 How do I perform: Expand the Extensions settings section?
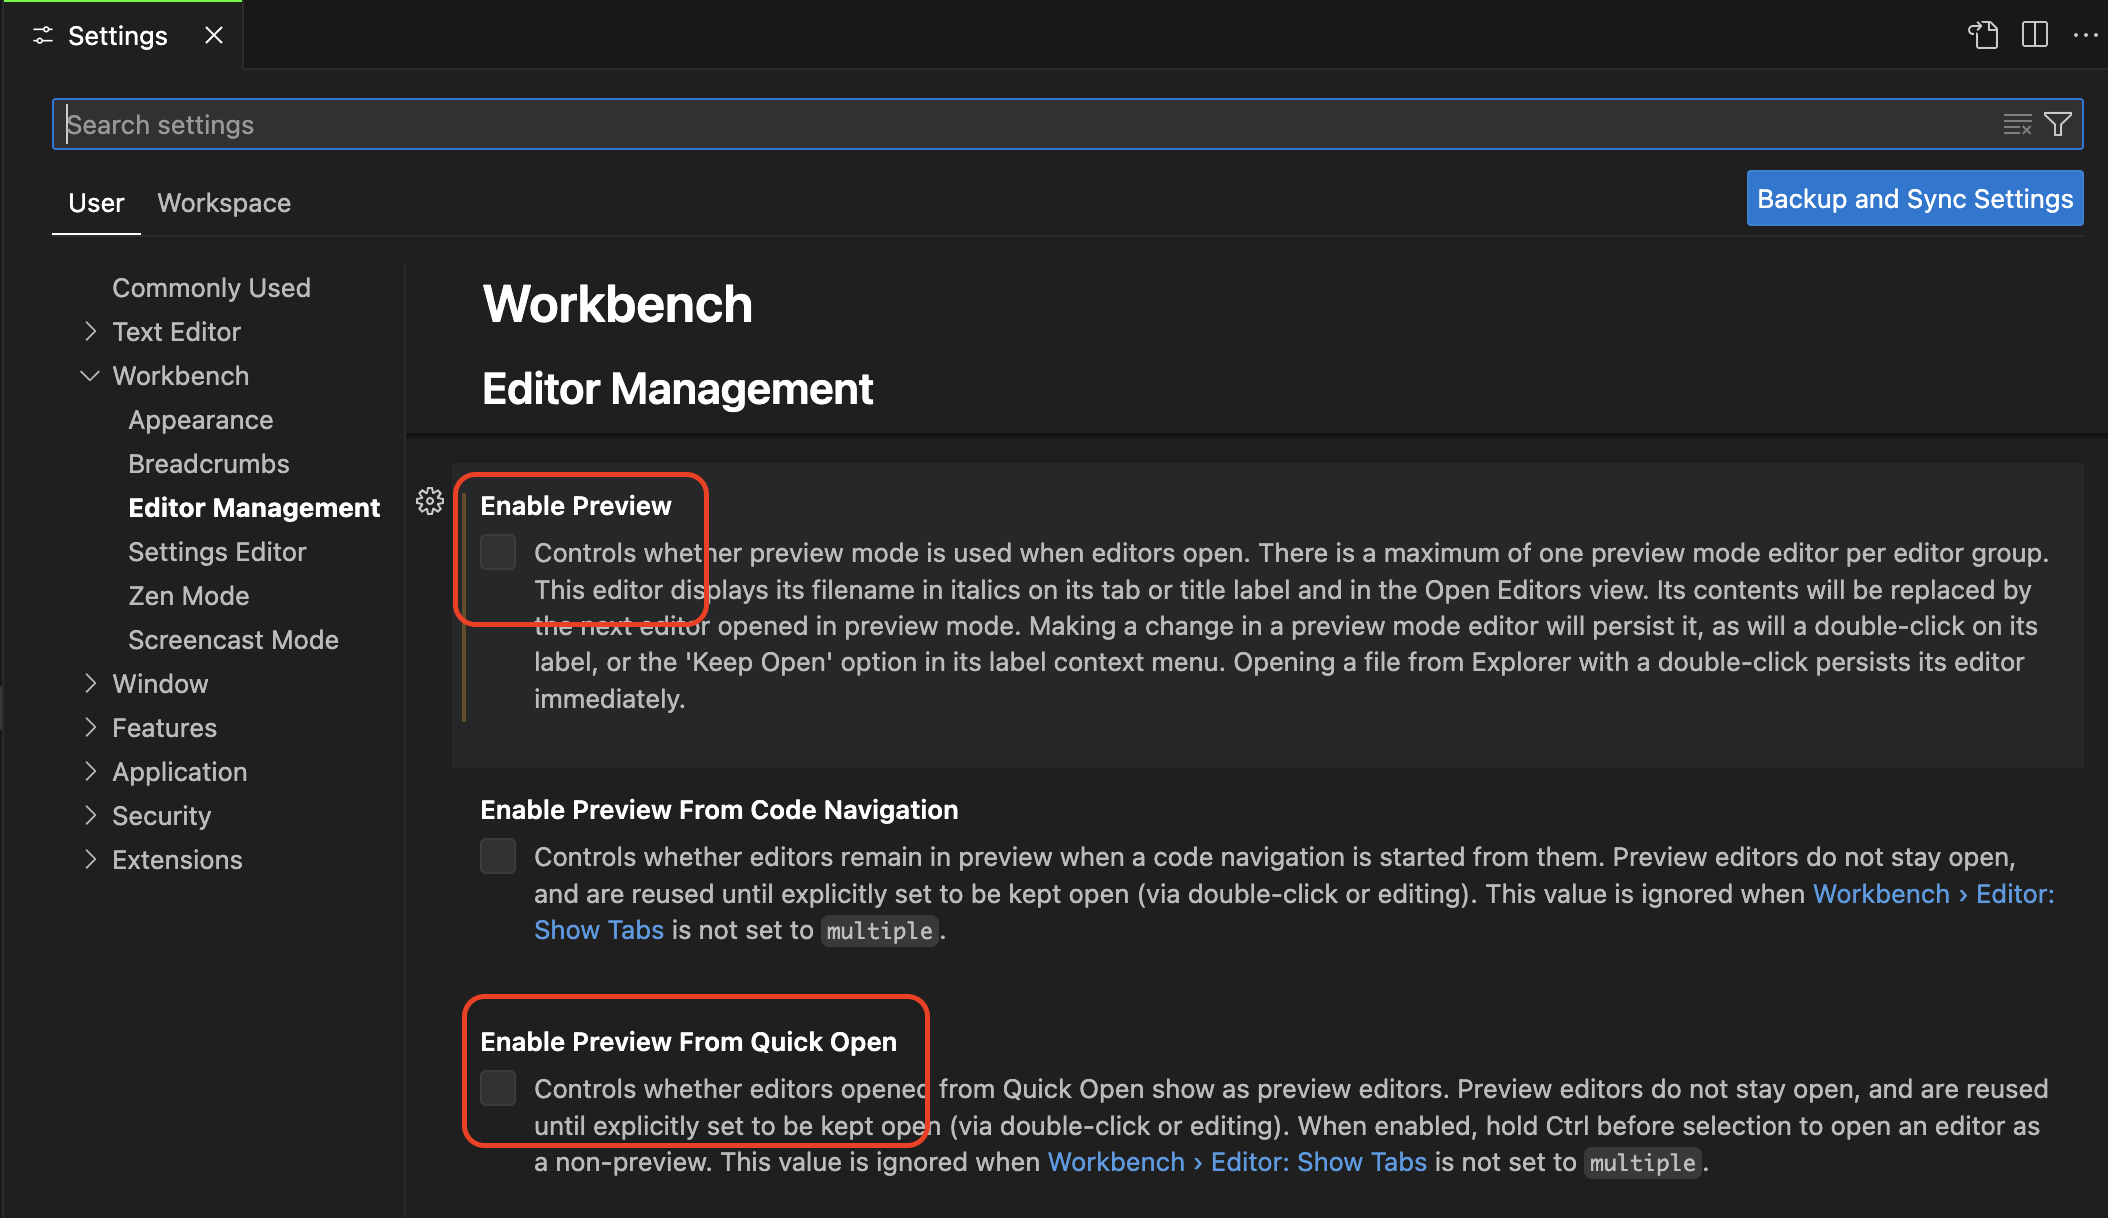pos(90,859)
